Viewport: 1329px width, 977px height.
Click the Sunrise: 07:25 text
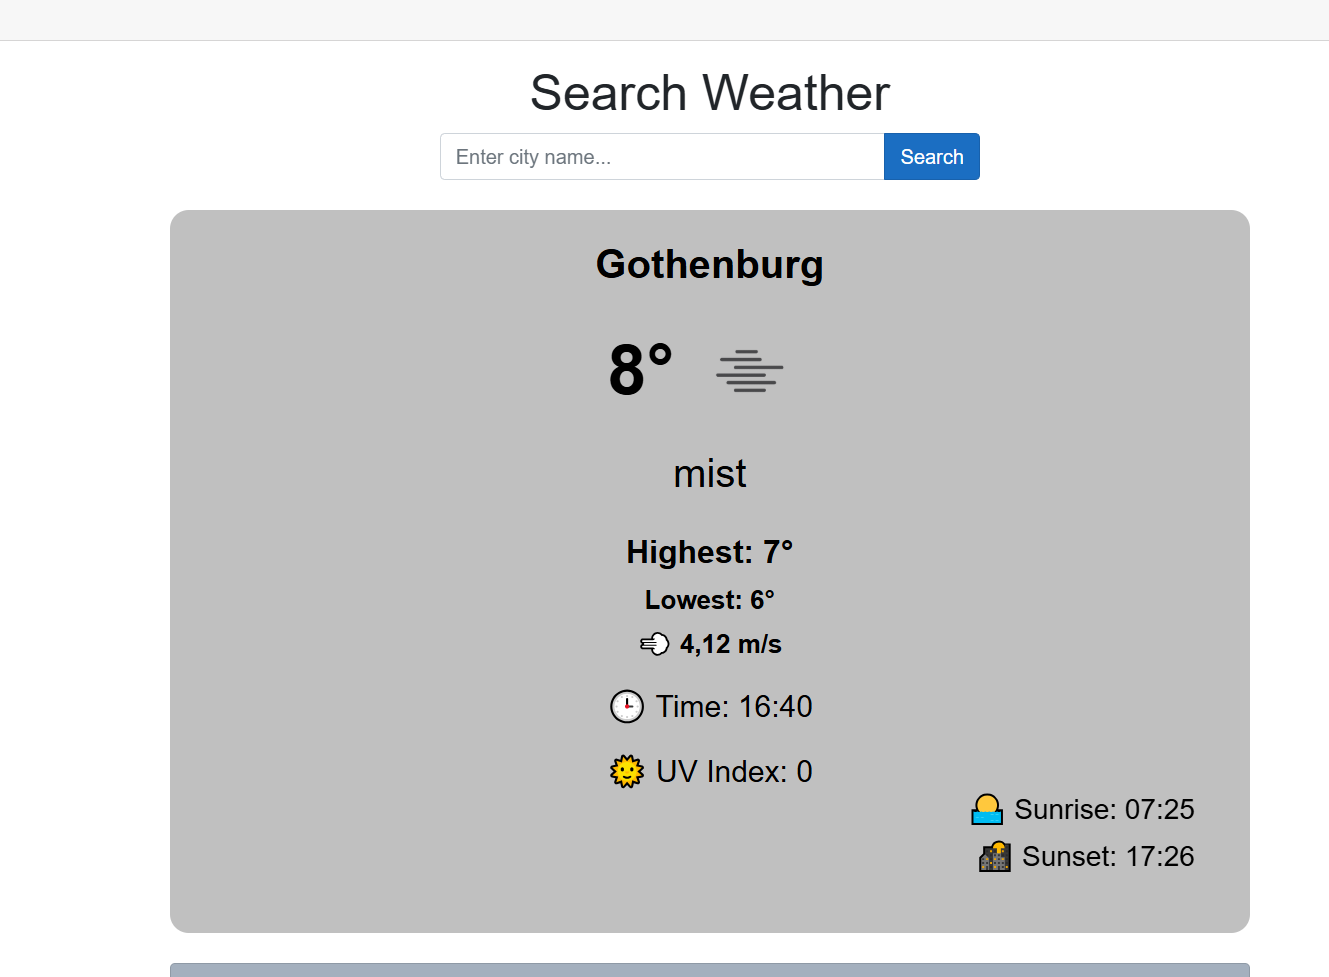coord(1104,809)
